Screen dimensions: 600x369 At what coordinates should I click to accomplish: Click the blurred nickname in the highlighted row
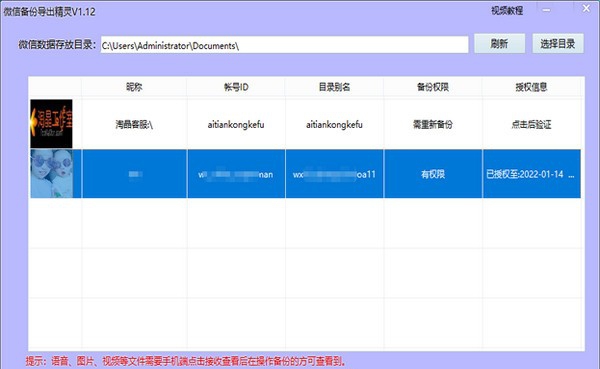134,174
